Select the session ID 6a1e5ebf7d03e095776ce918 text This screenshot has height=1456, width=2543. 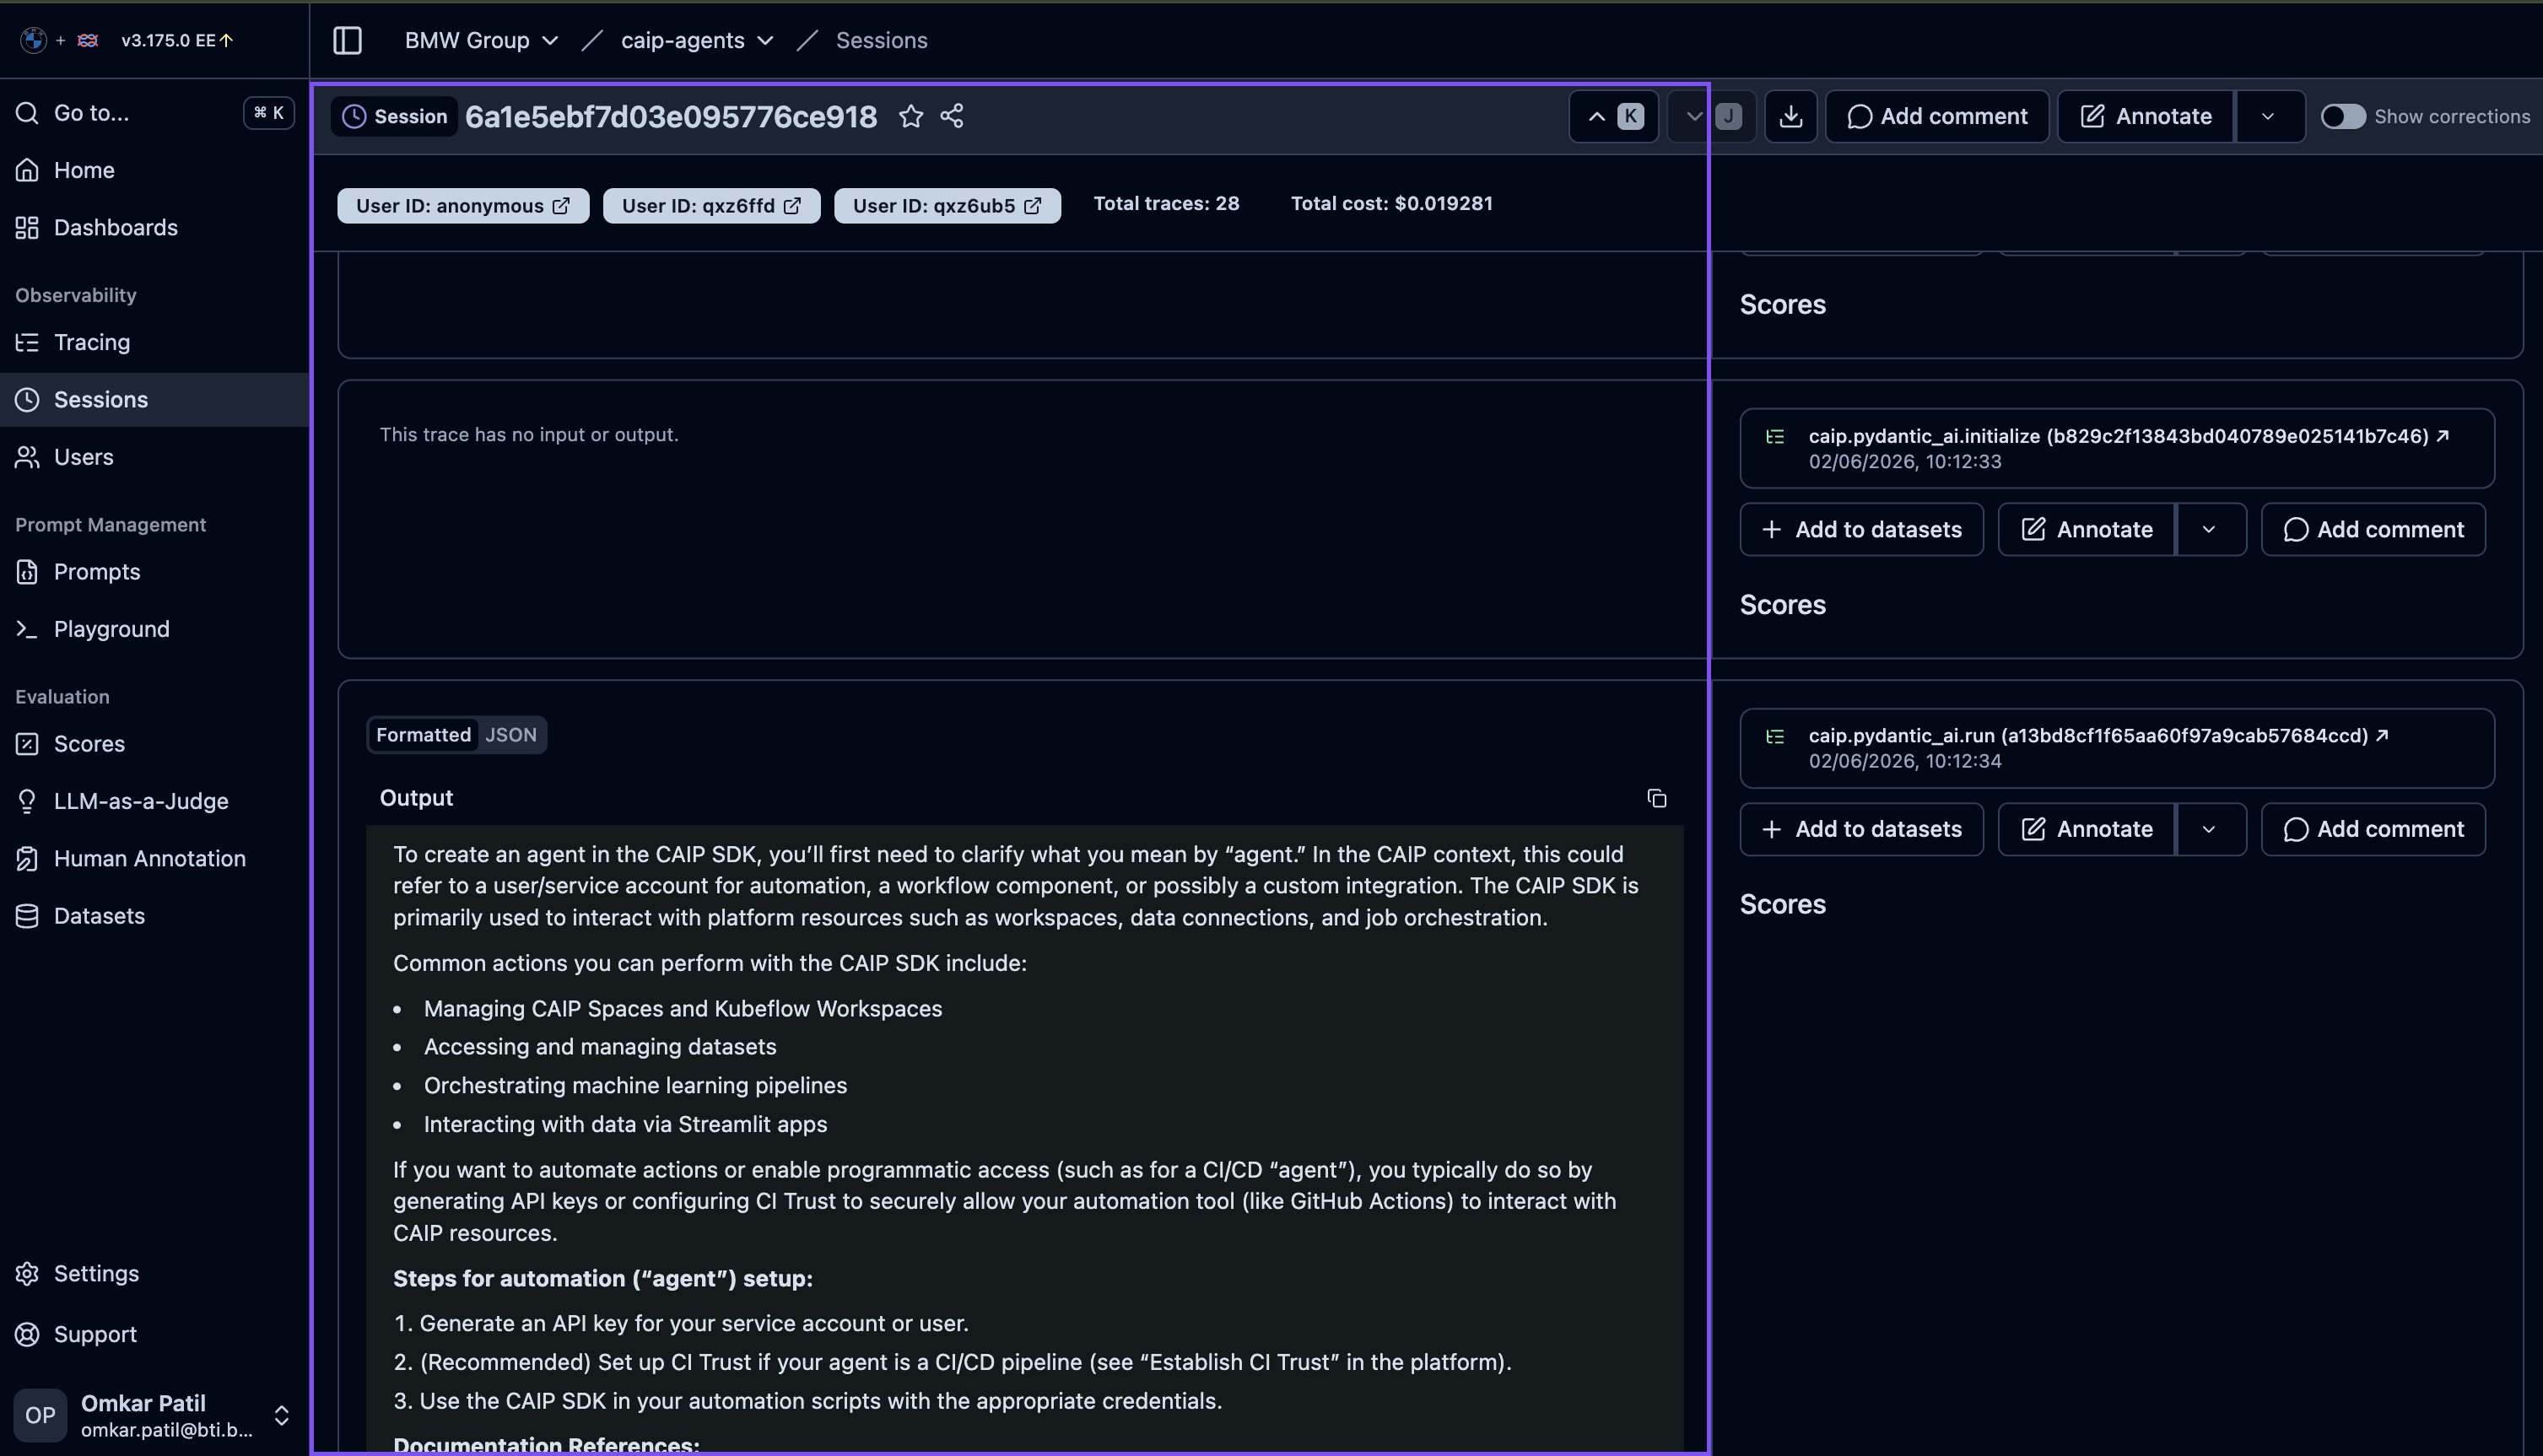pyautogui.click(x=671, y=117)
